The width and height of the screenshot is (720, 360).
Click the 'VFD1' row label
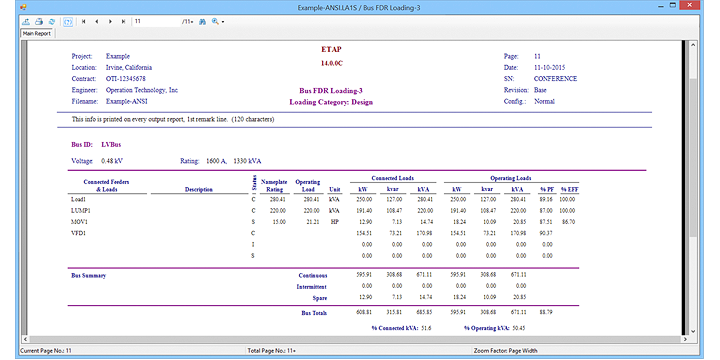click(x=79, y=233)
